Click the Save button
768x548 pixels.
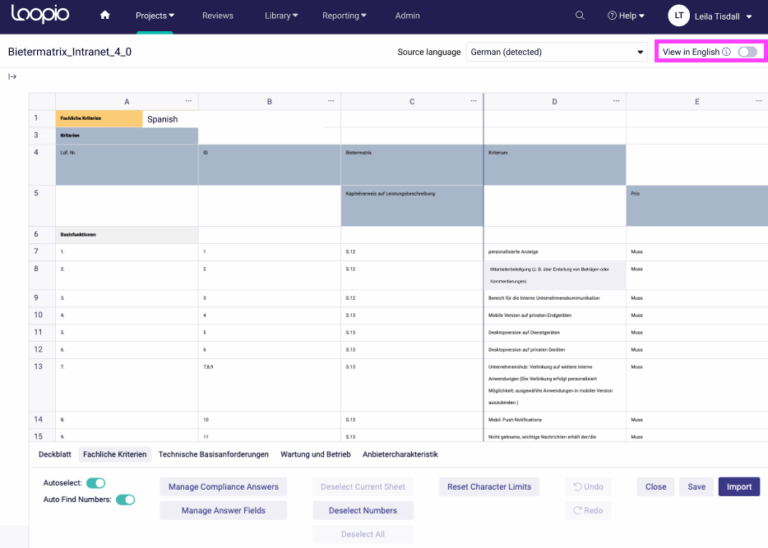pyautogui.click(x=696, y=487)
